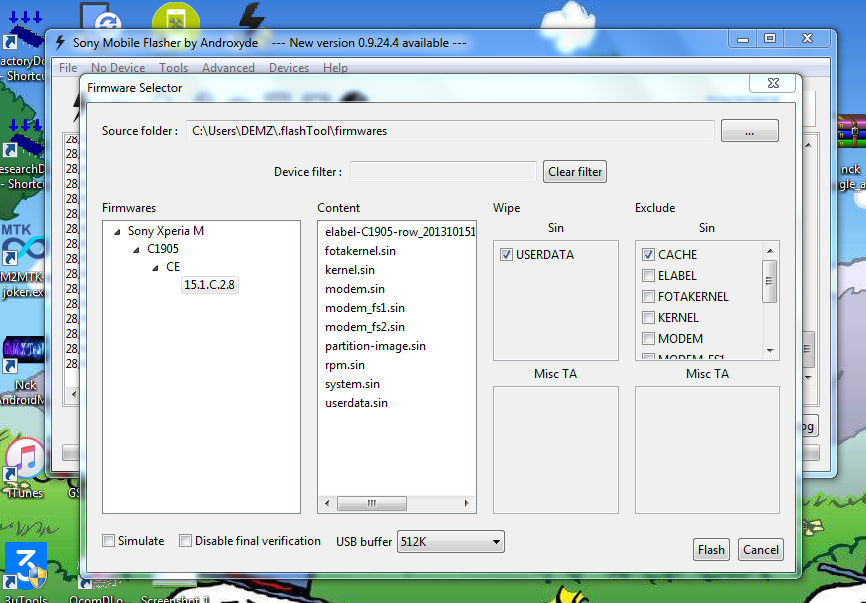Click Content list right scroll arrow

467,503
